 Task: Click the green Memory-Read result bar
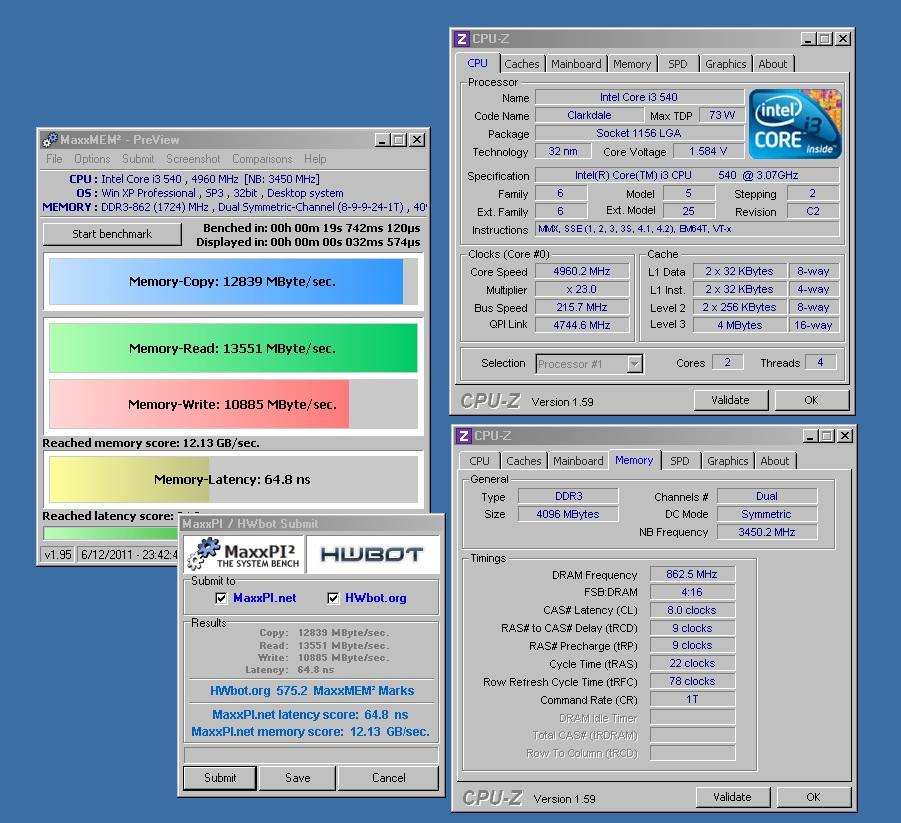233,348
